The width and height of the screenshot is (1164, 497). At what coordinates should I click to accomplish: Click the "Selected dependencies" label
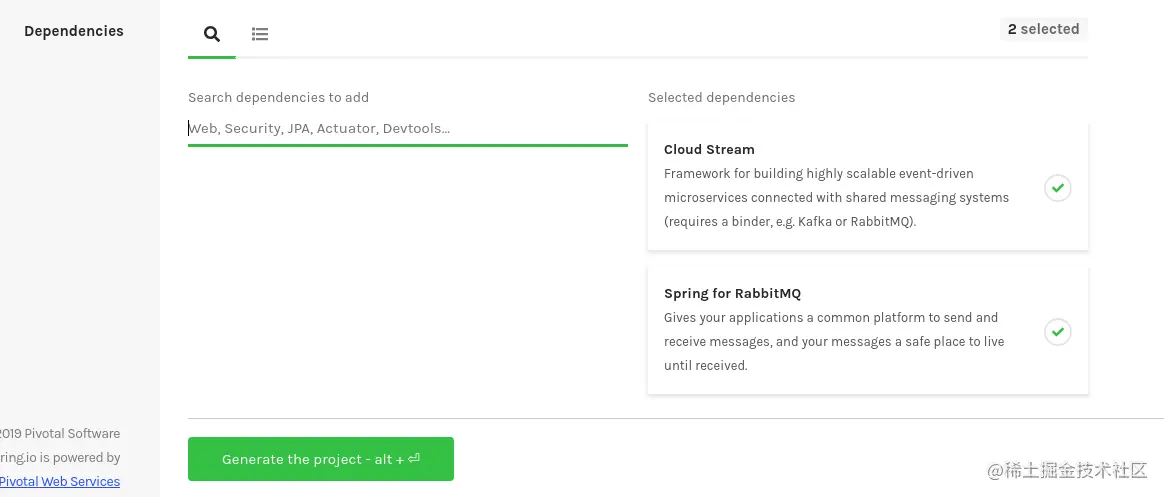(721, 97)
